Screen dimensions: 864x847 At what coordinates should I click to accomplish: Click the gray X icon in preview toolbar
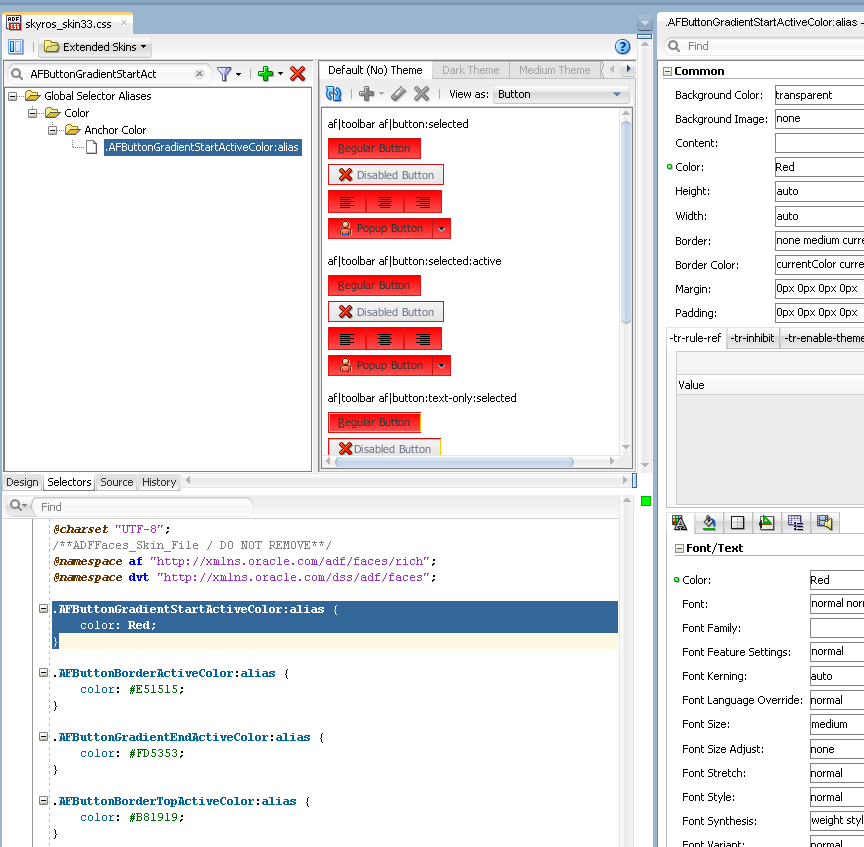(x=422, y=94)
